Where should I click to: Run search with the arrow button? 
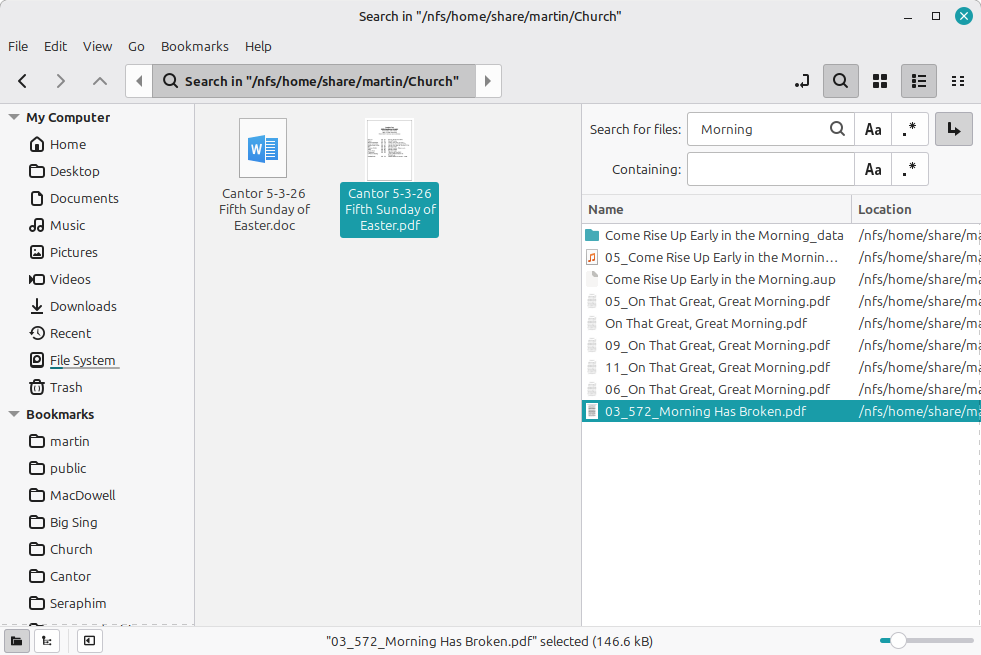coord(953,129)
